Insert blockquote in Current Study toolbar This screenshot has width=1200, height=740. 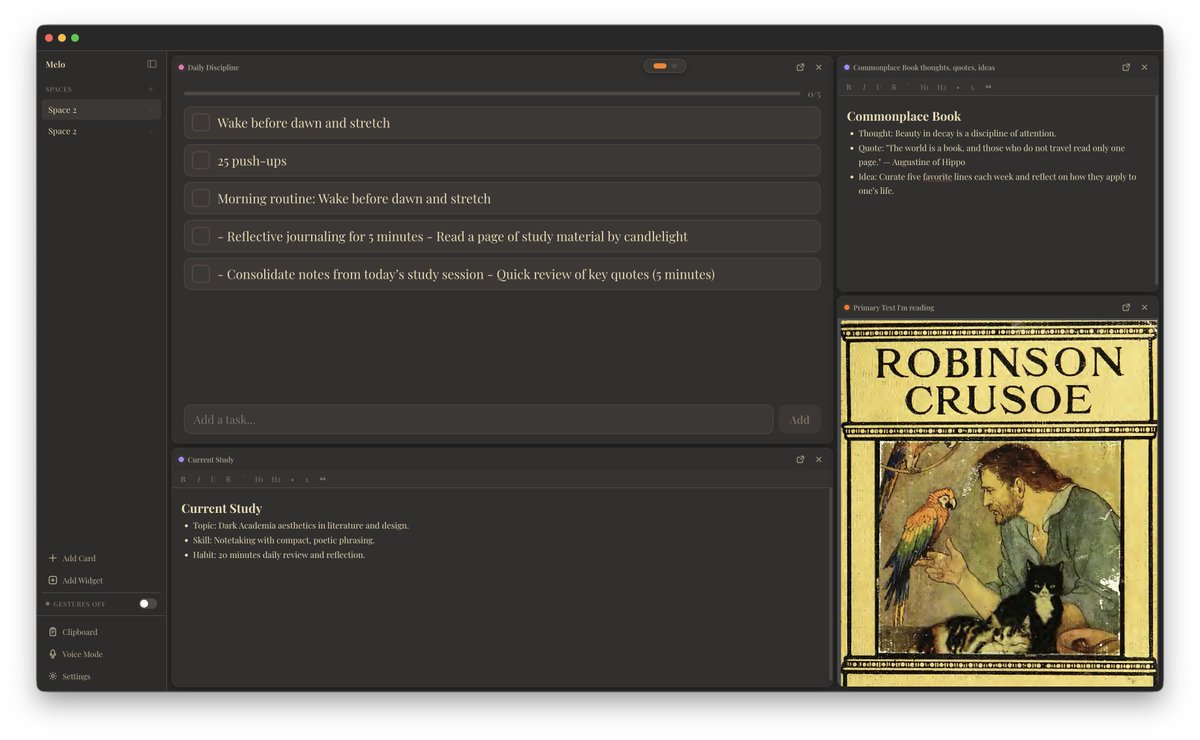[322, 479]
